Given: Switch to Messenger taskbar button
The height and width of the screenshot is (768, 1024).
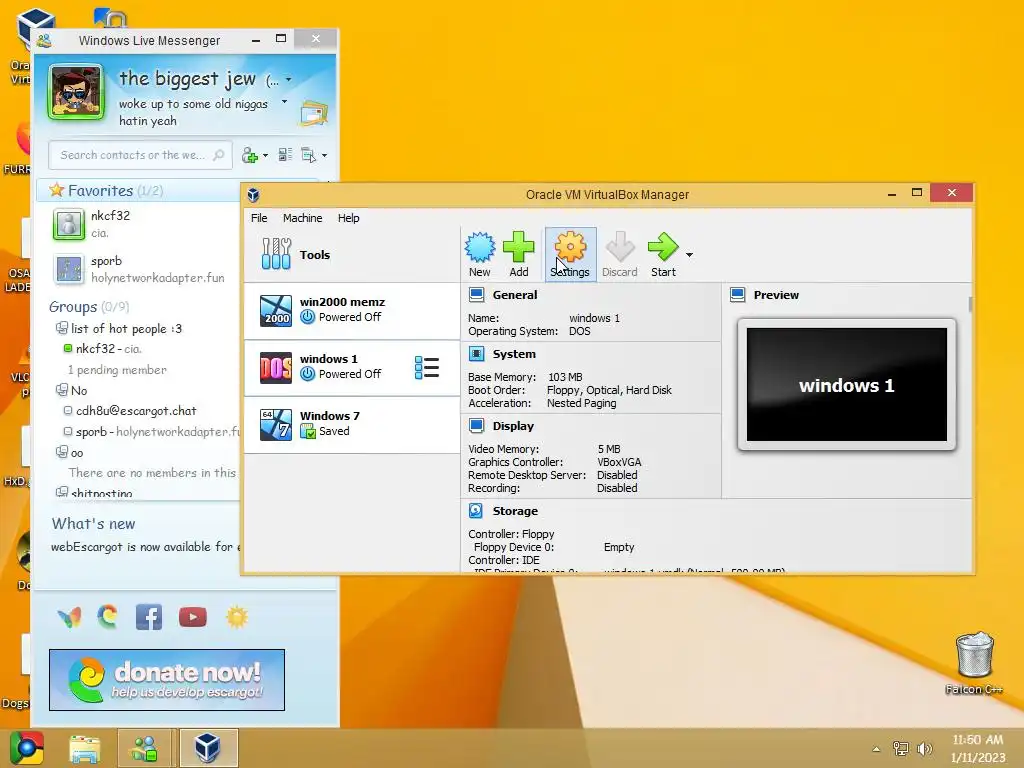Looking at the screenshot, I should (x=145, y=748).
